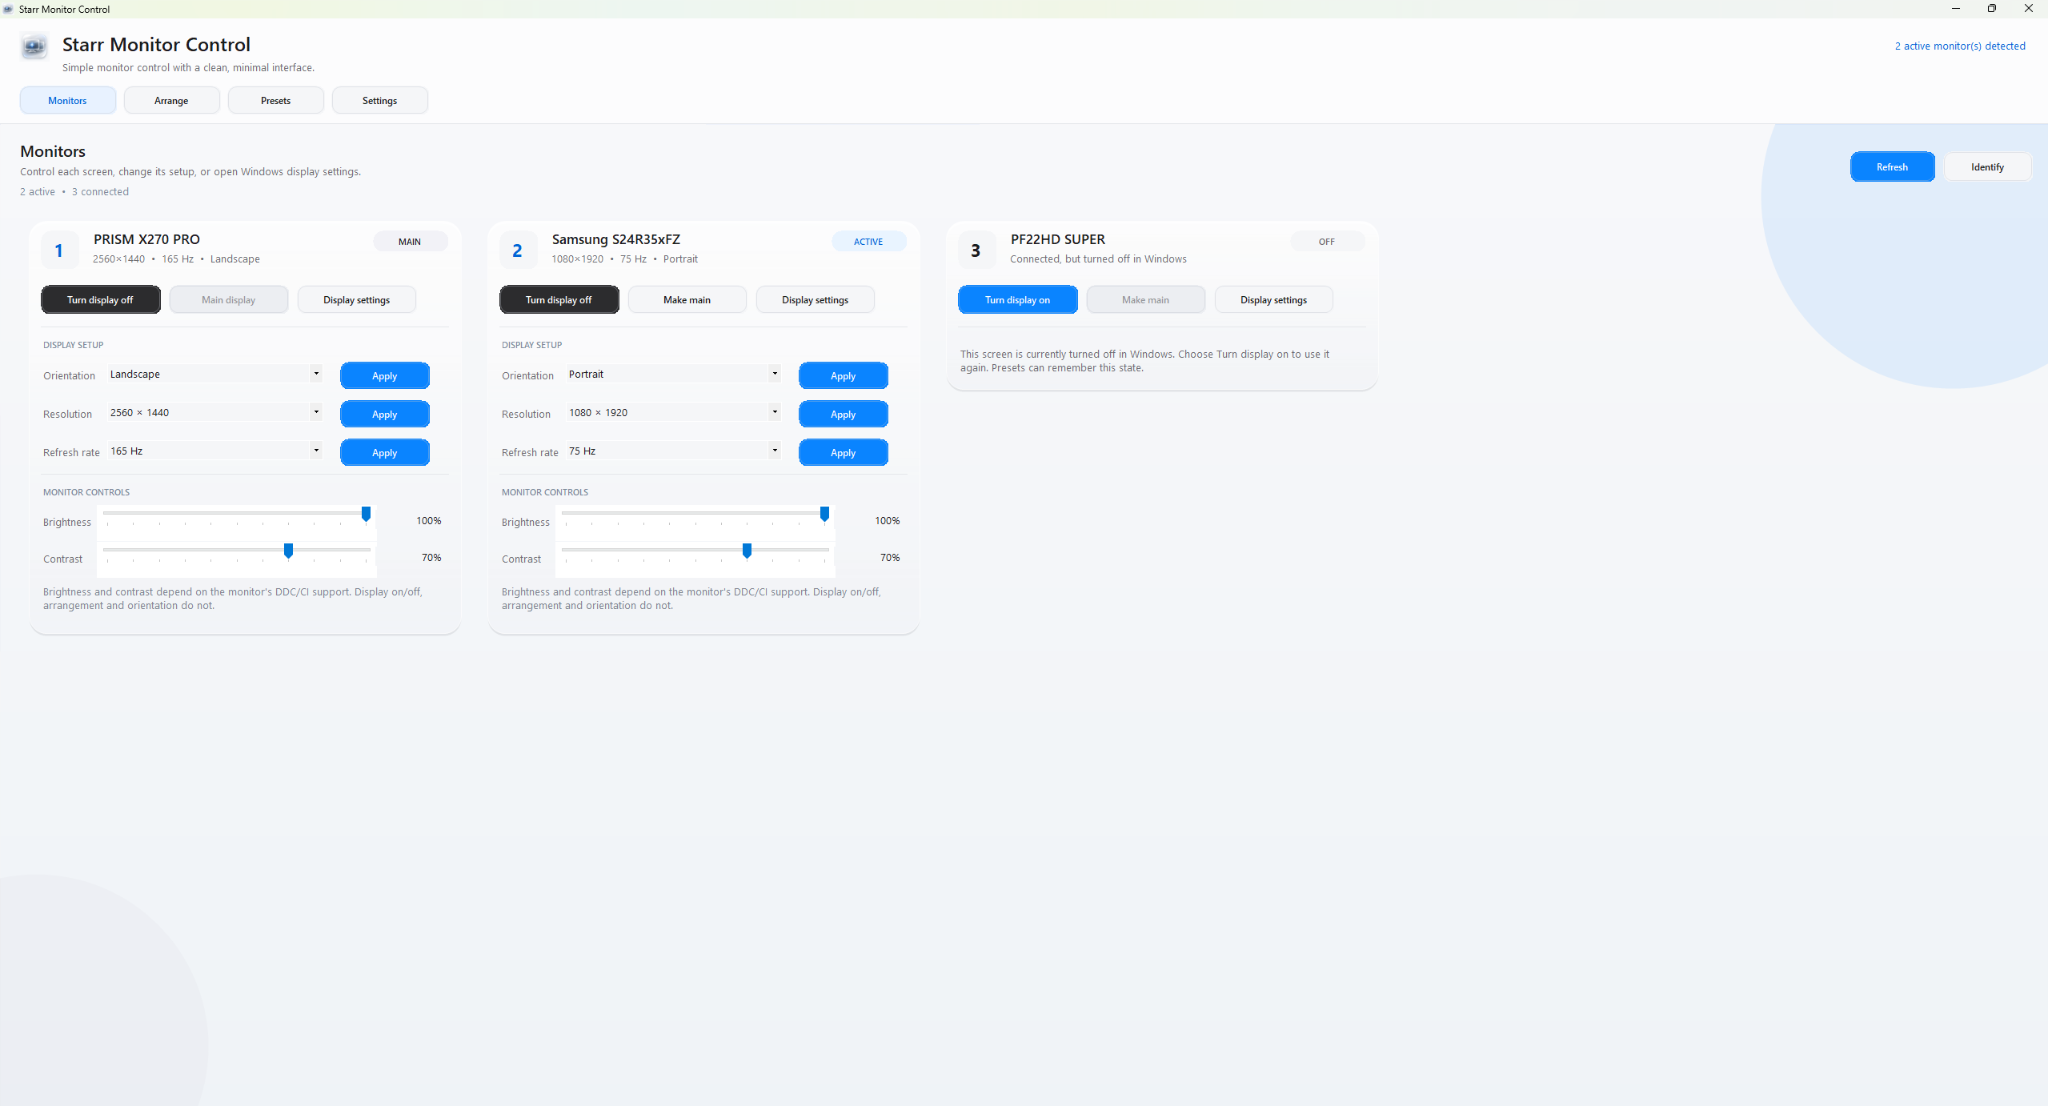Viewport: 2048px width, 1106px height.
Task: Open the Settings tab
Action: (x=380, y=100)
